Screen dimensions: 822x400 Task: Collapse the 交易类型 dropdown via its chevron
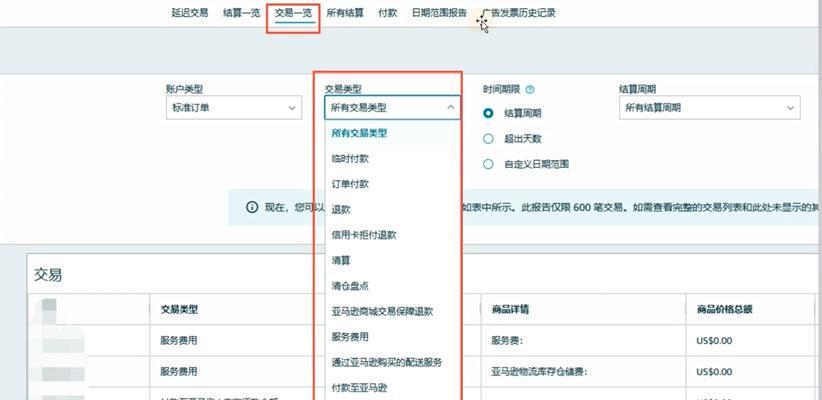coord(450,108)
